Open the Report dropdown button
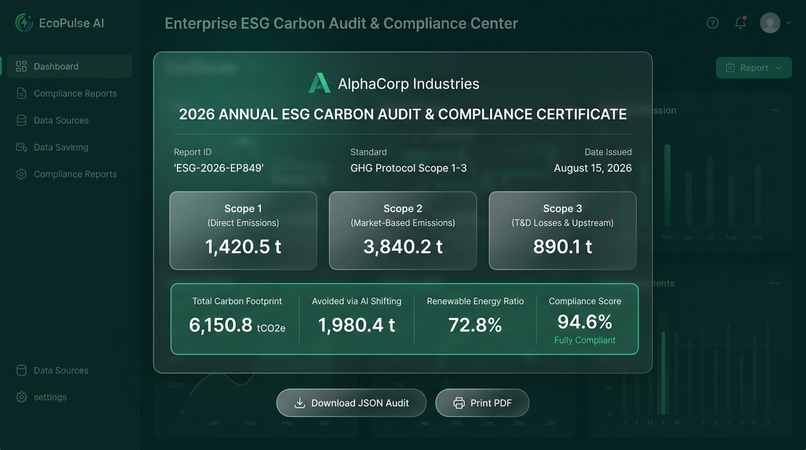Viewport: 806px width, 450px height. tap(754, 68)
